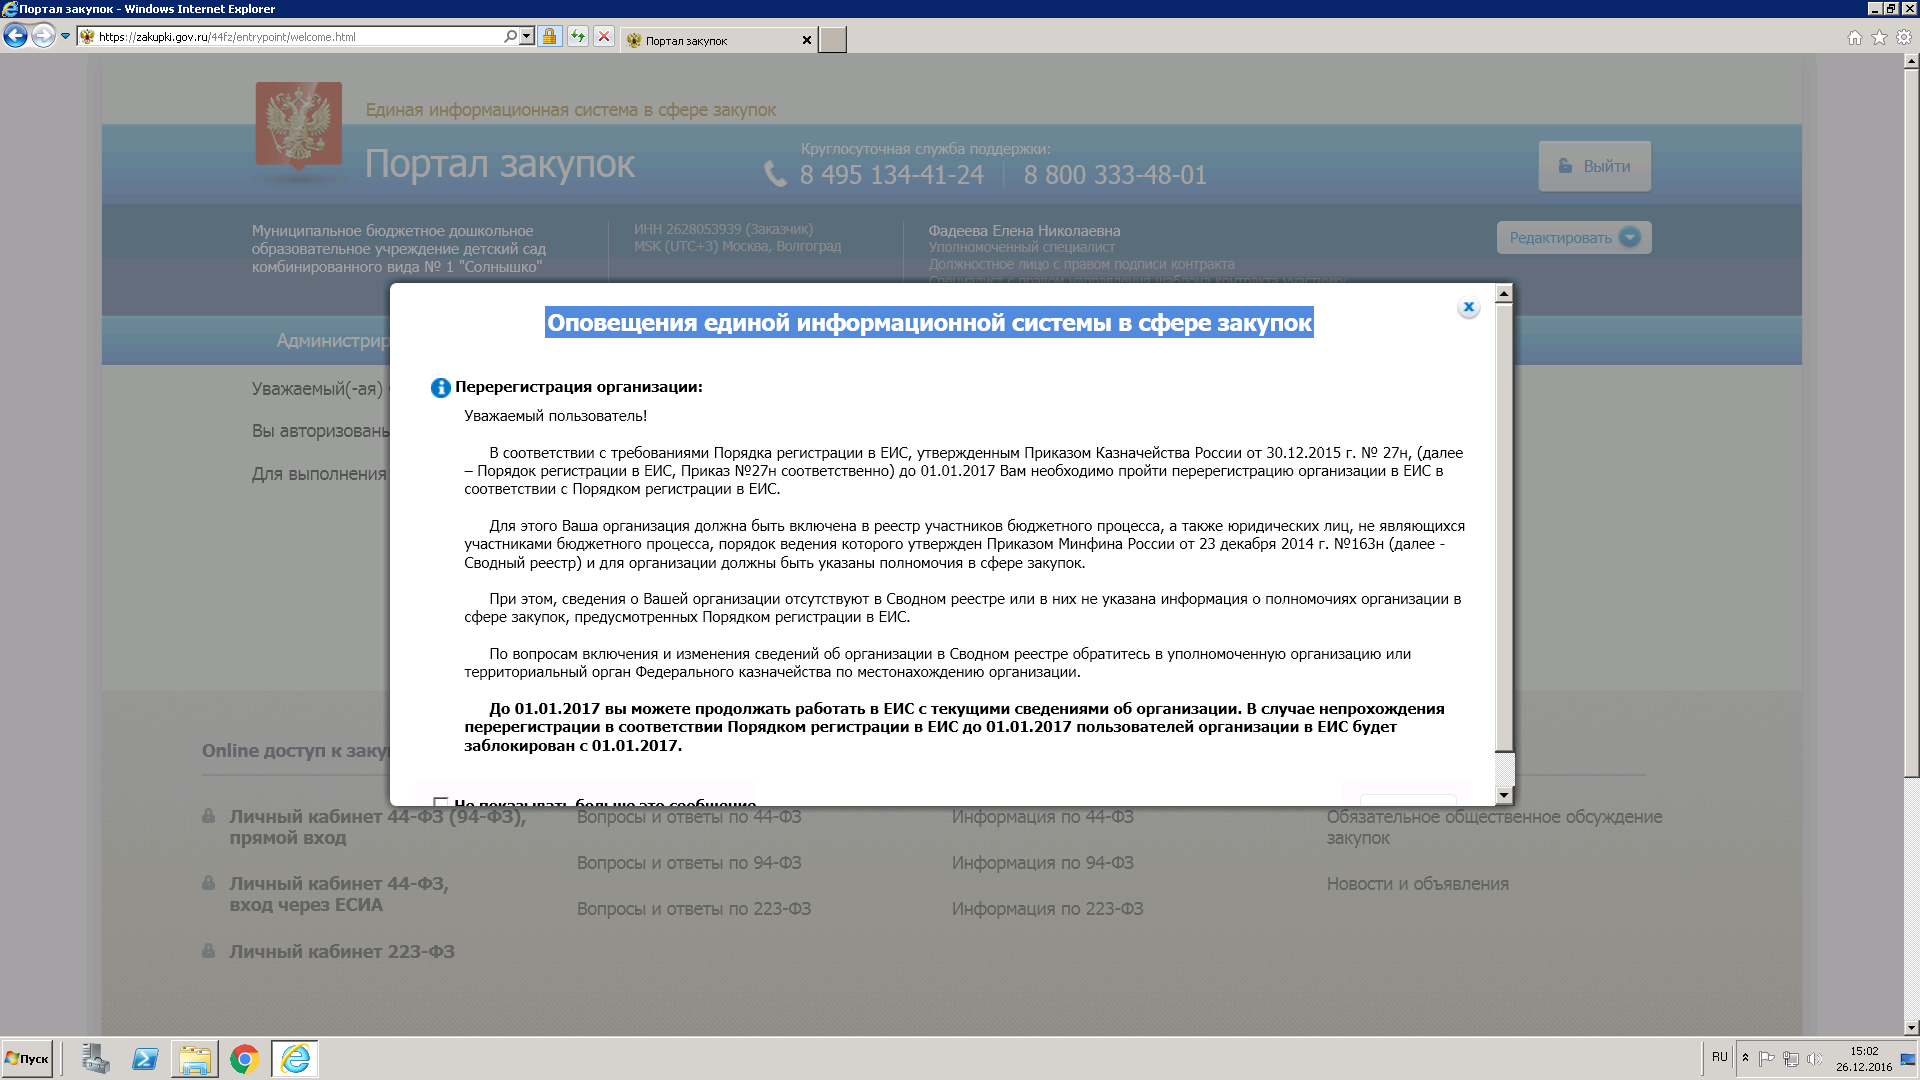Viewport: 1920px width, 1080px height.
Task: Expand the address bar URL dropdown
Action: (x=527, y=37)
